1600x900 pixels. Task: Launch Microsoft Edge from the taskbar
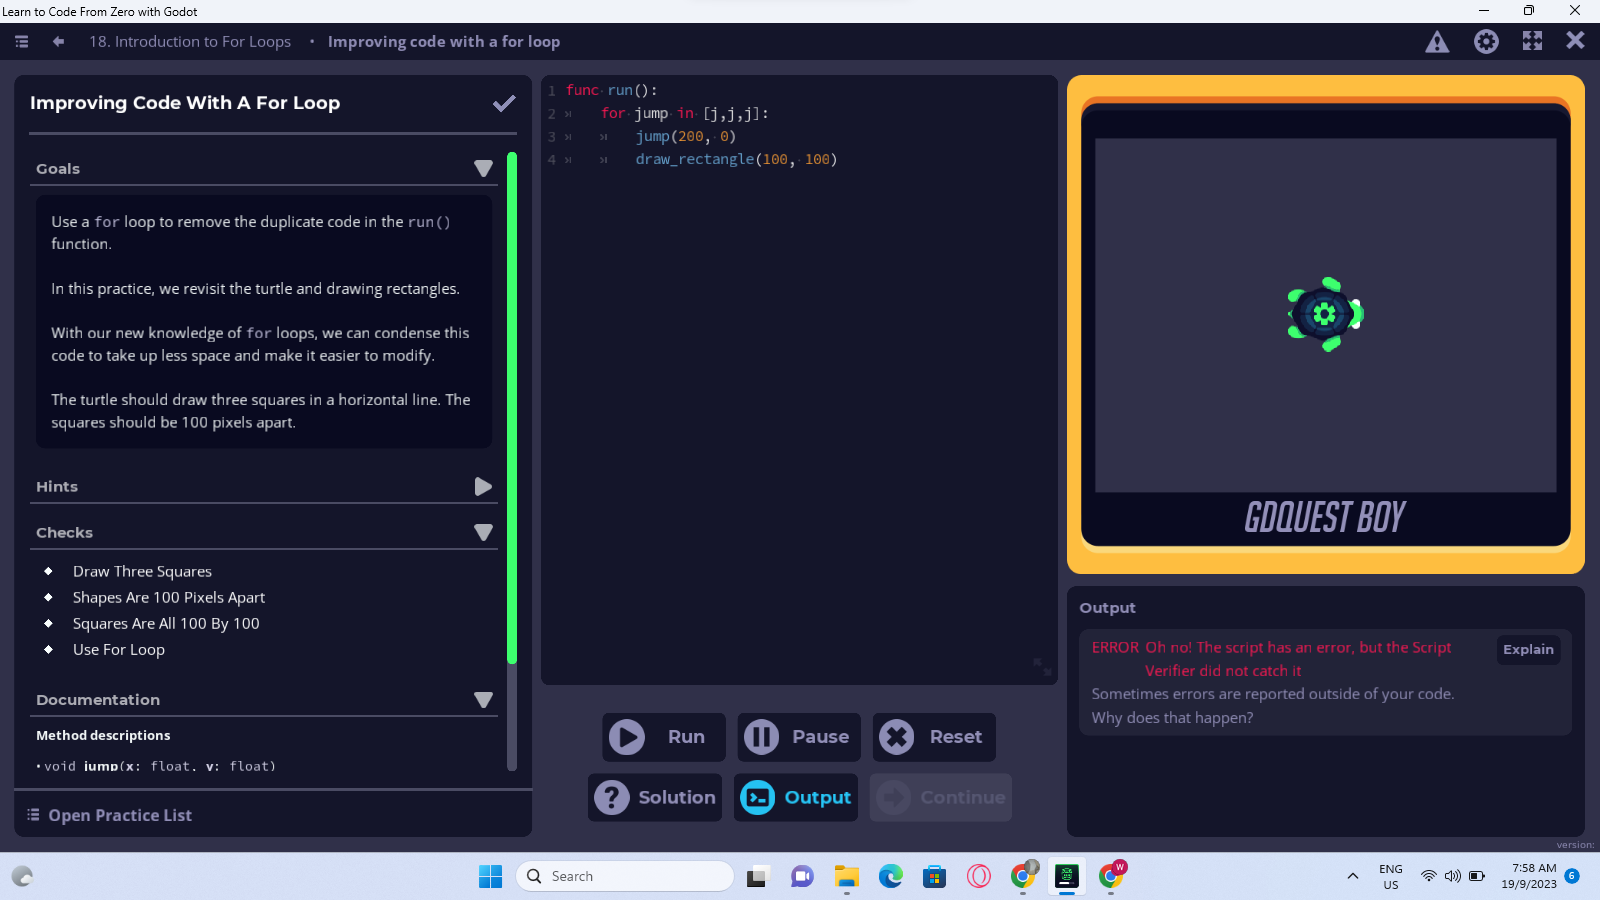pos(890,876)
